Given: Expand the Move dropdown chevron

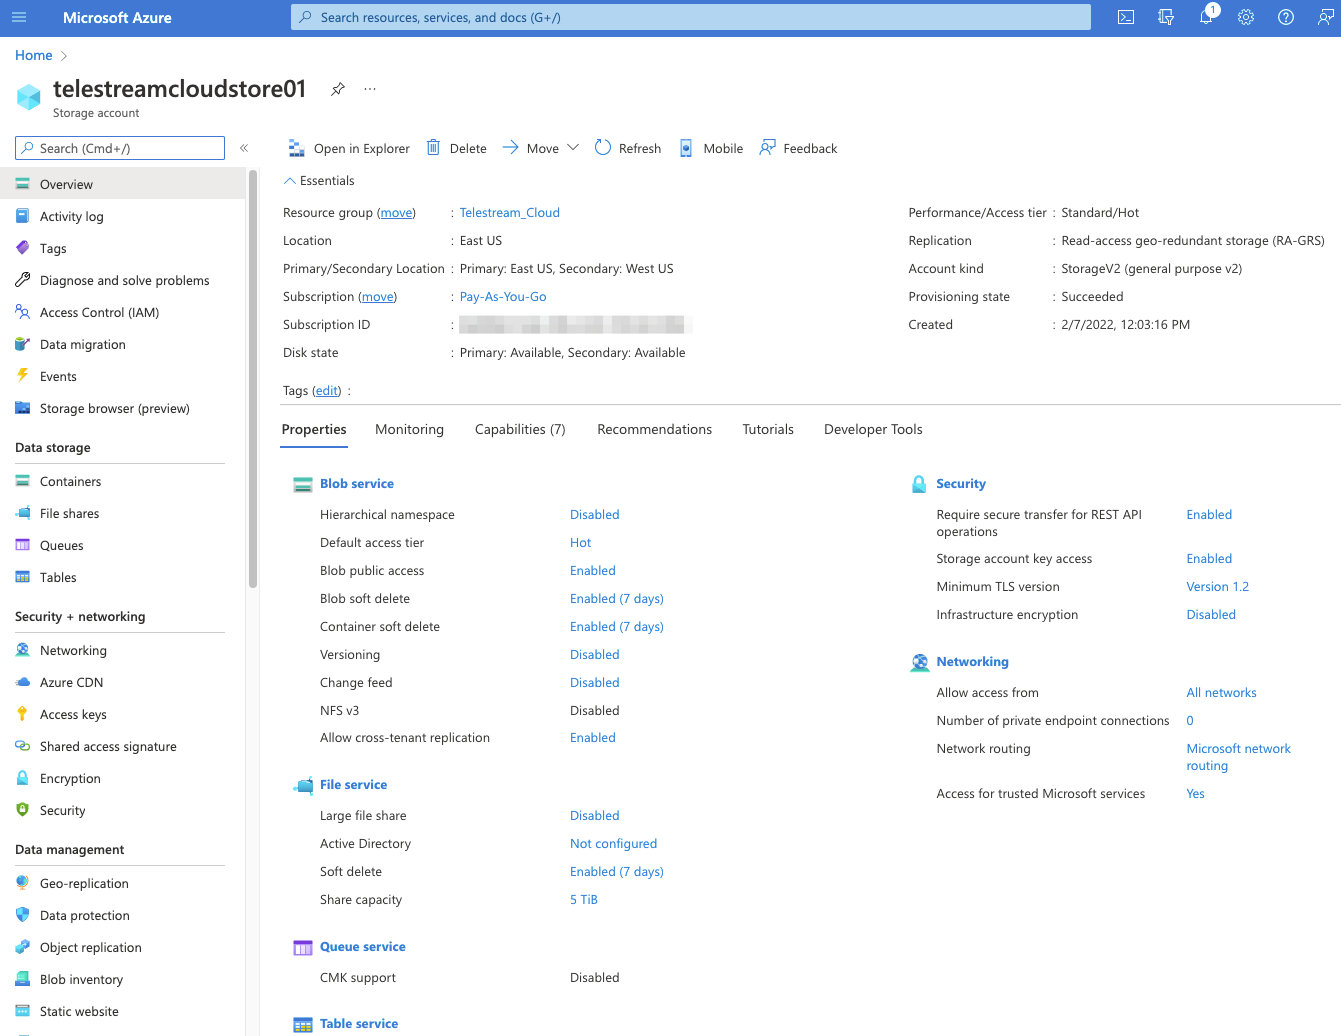Looking at the screenshot, I should tap(573, 148).
